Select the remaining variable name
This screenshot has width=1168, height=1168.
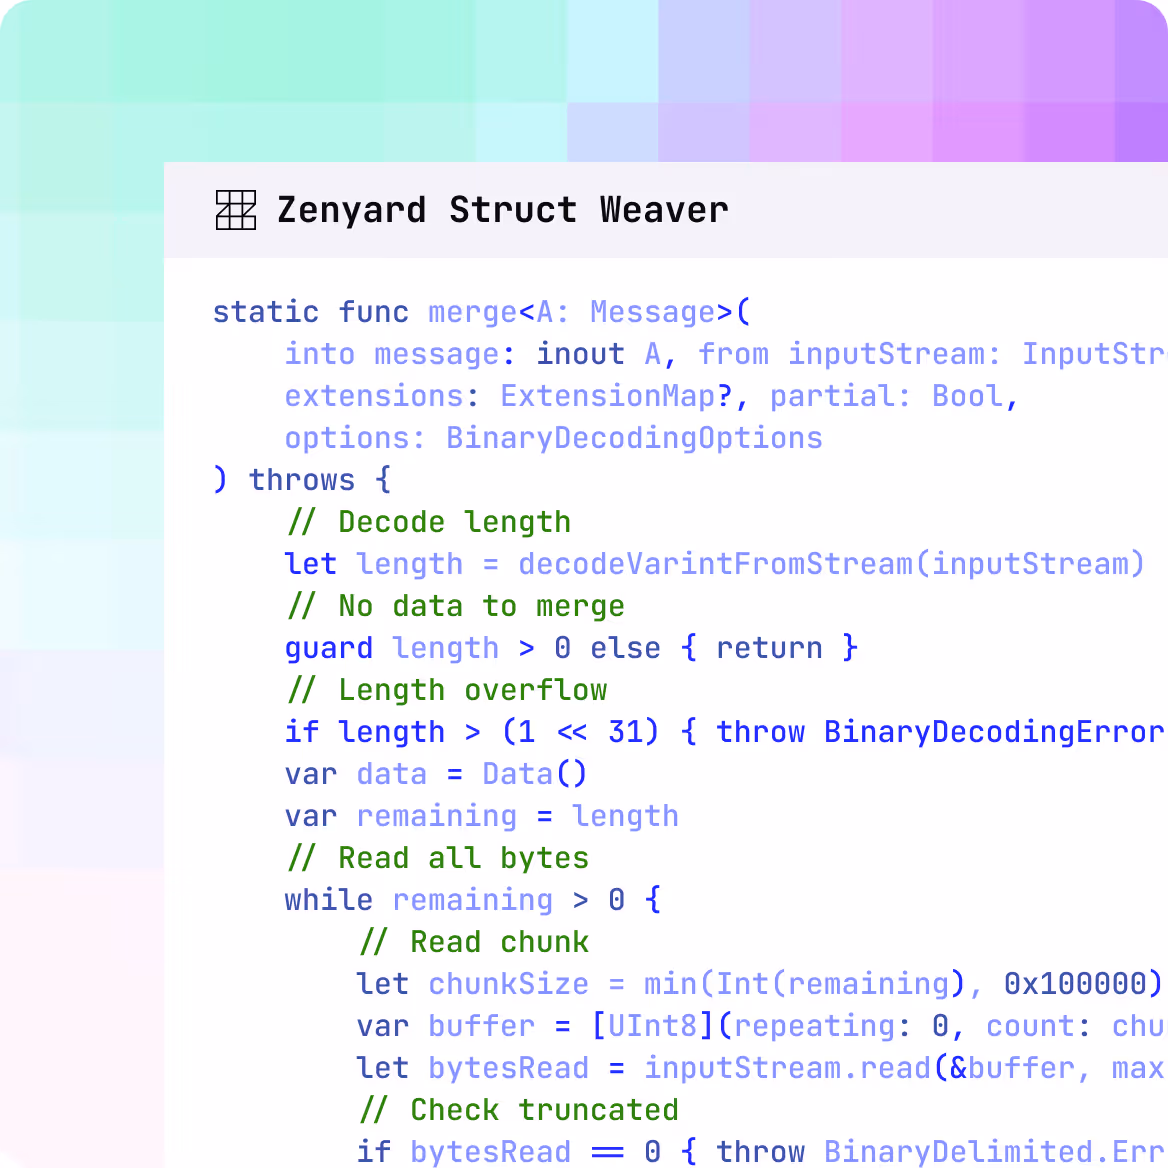[x=436, y=816]
